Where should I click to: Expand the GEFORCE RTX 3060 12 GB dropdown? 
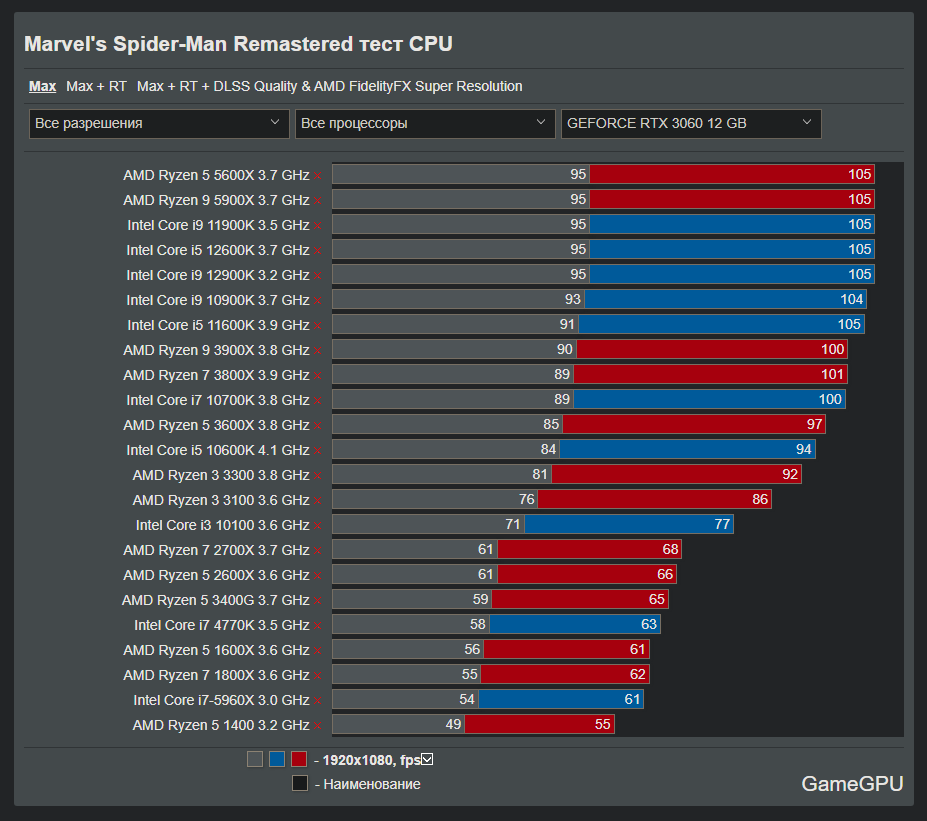pos(691,124)
